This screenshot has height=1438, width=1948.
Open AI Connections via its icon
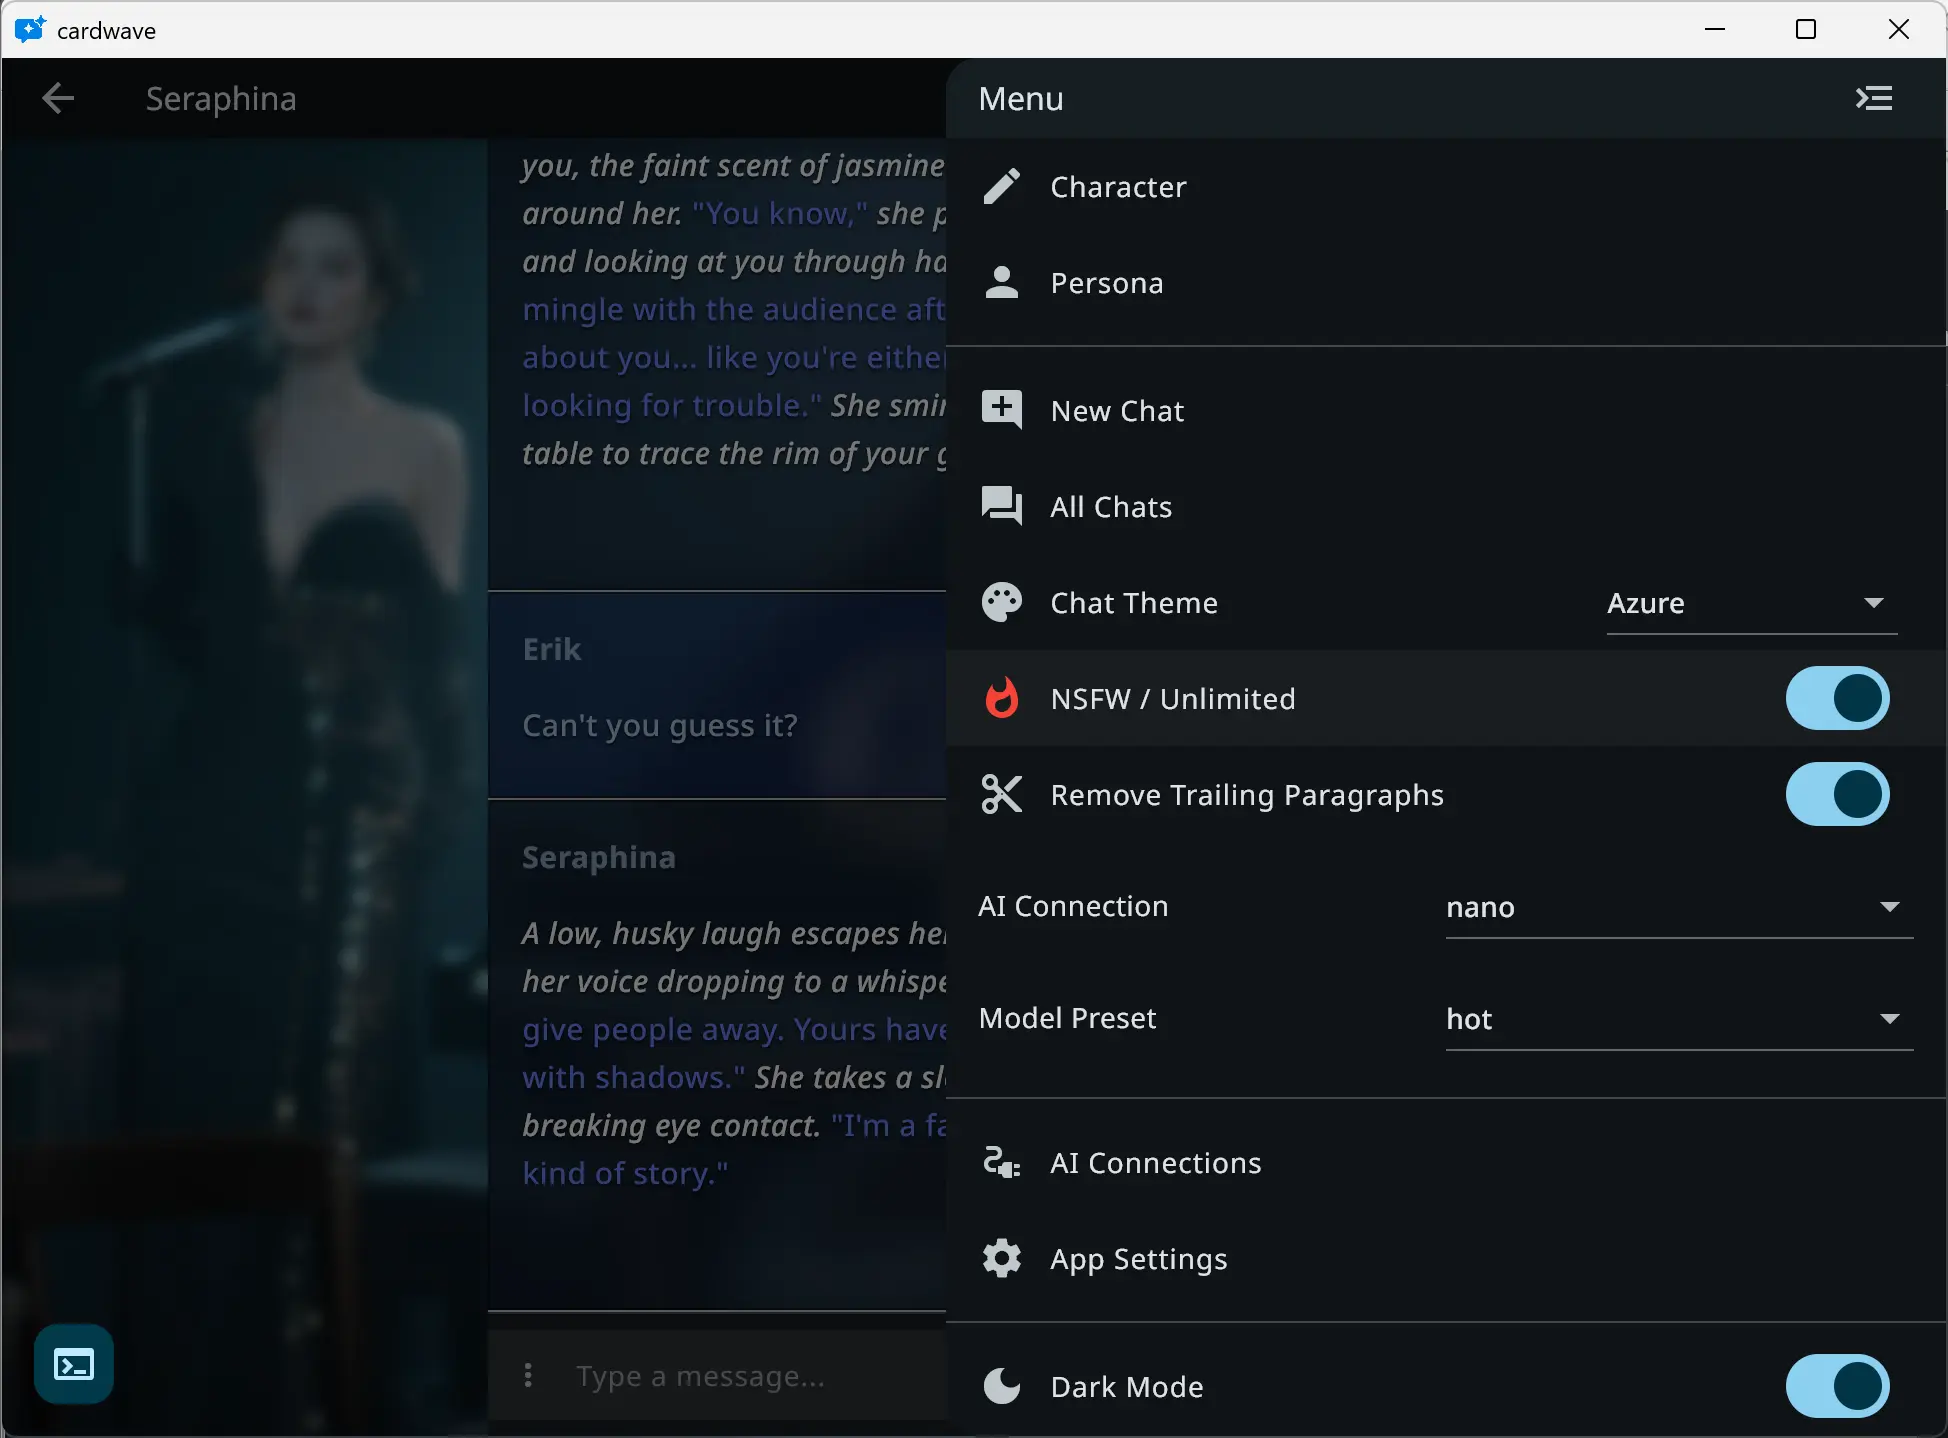[x=1002, y=1162]
